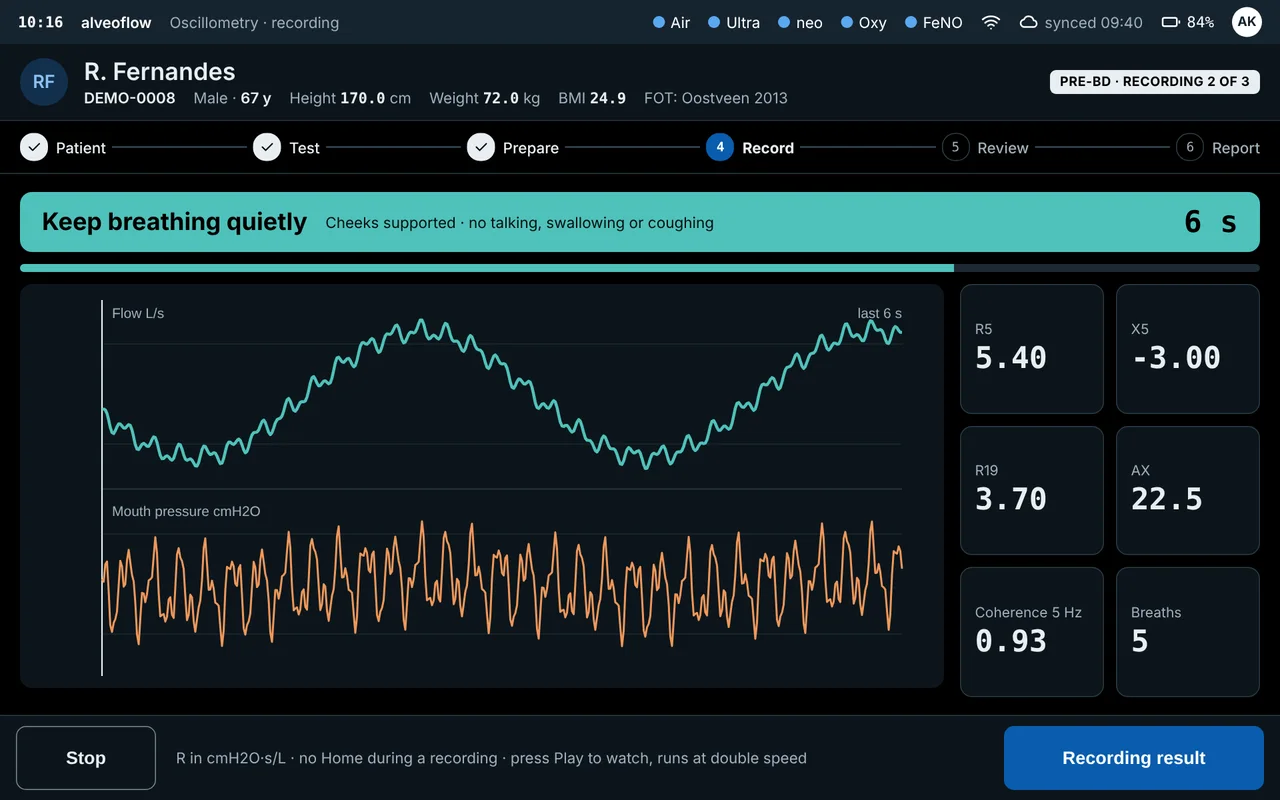Click the Test step checkmark icon
The image size is (1280, 800).
click(267, 148)
